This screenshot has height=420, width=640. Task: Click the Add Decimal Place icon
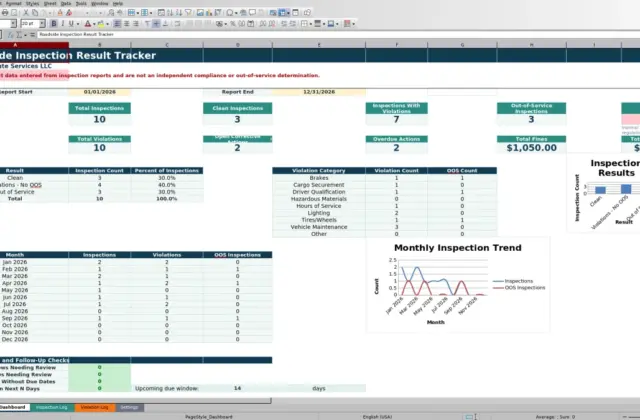263,24
